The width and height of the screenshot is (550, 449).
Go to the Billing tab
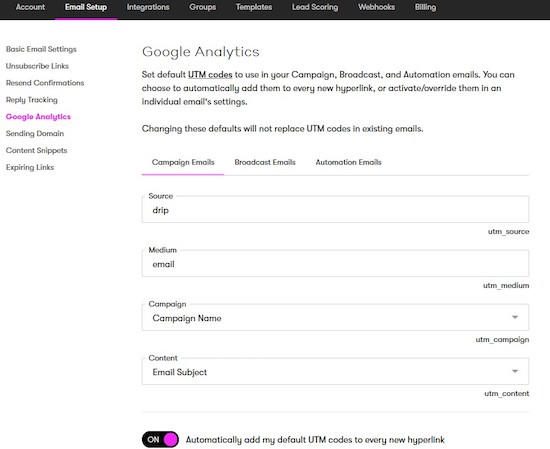[425, 7]
